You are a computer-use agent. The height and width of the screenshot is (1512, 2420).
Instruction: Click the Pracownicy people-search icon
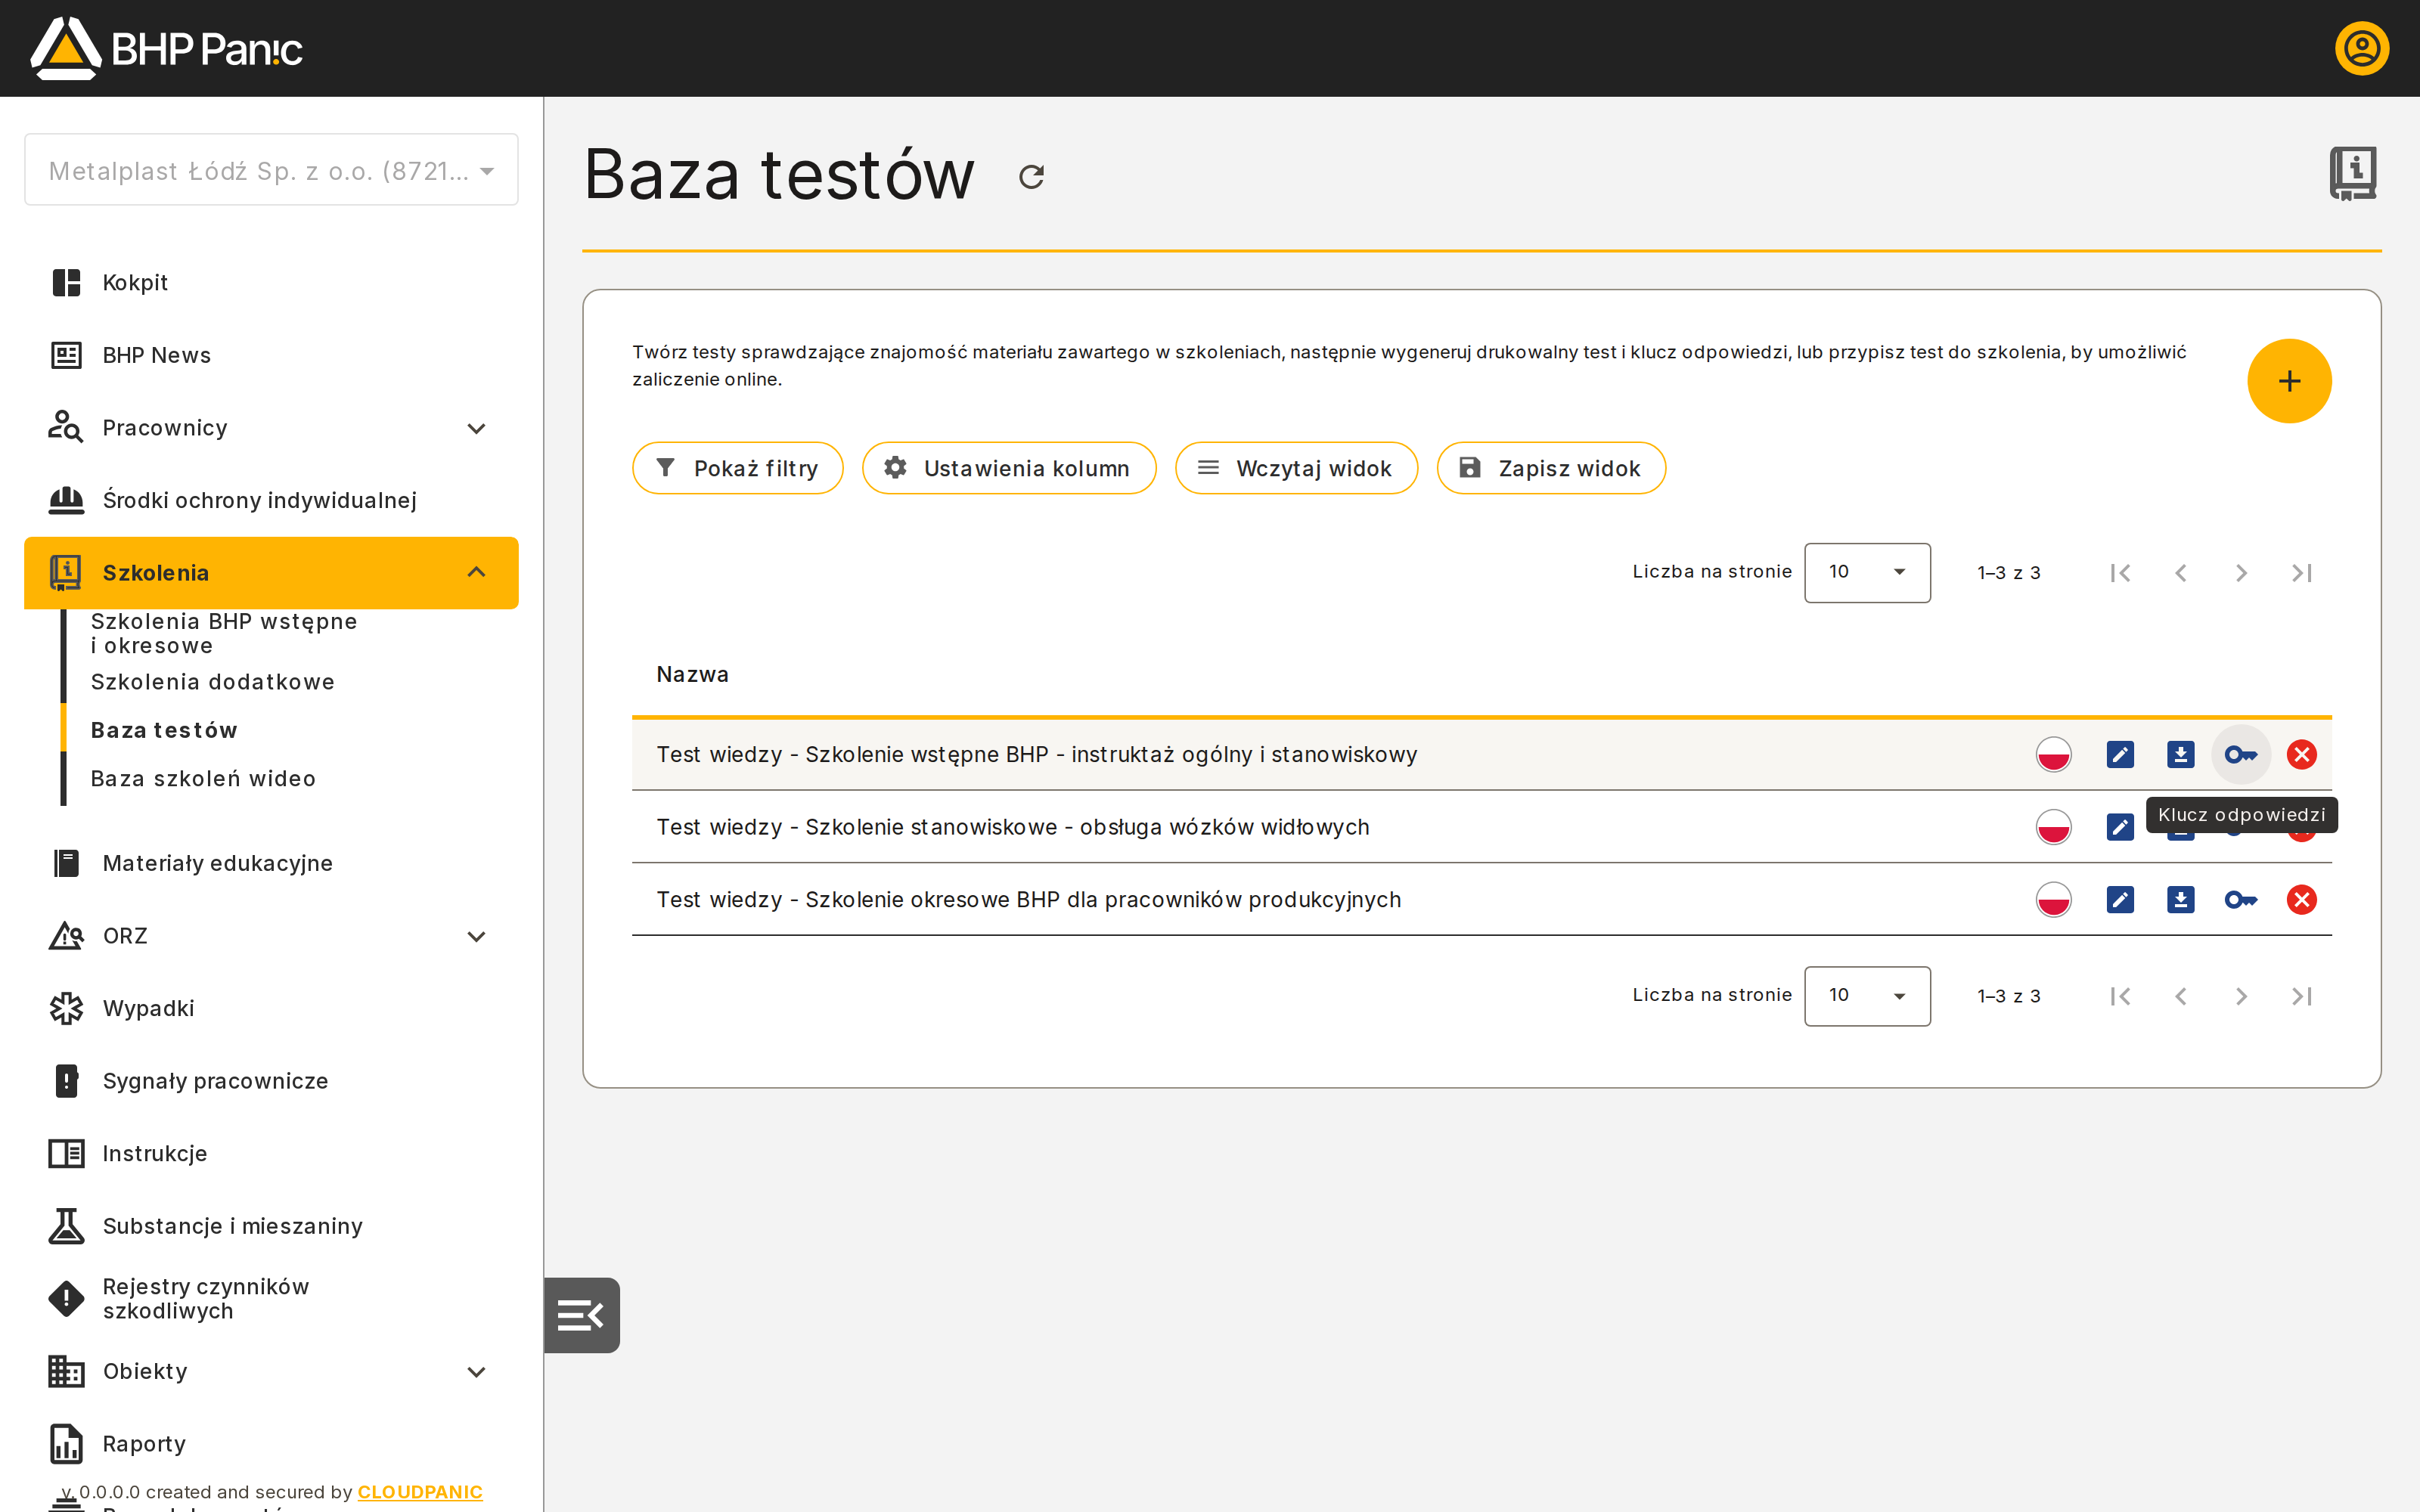pos(66,427)
